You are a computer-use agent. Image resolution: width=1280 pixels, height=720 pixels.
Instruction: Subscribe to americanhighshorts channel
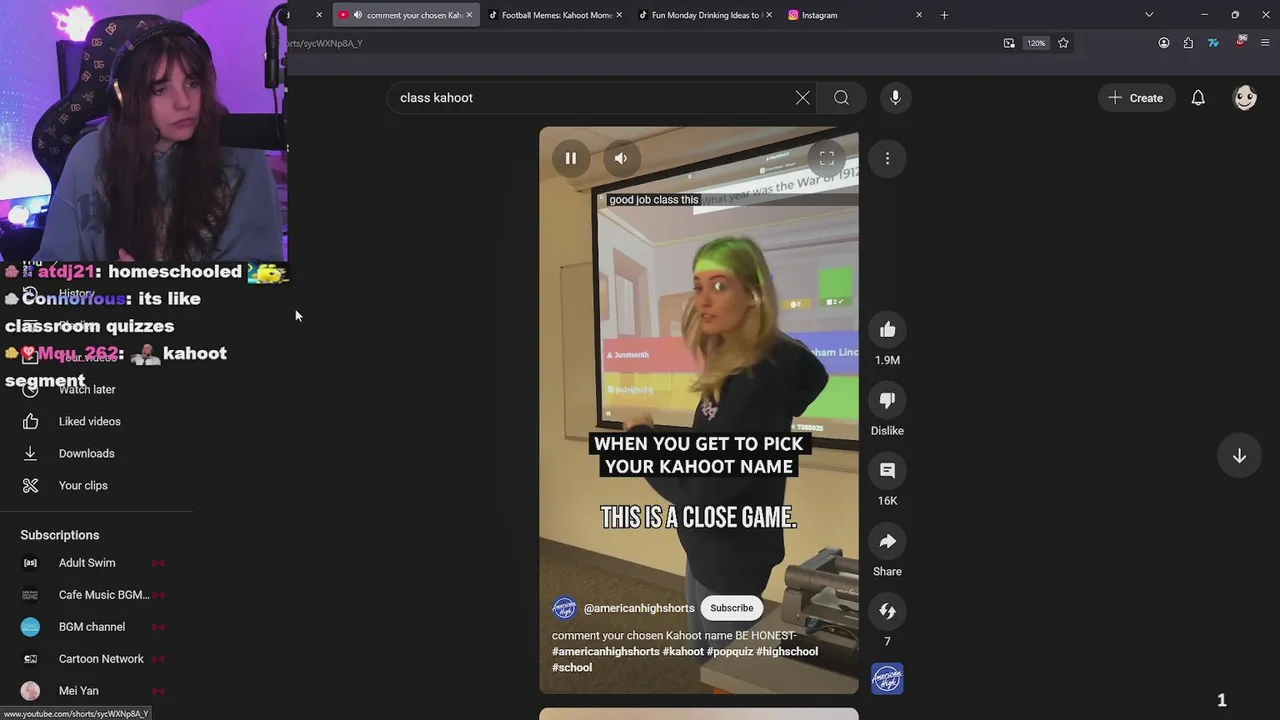pos(731,608)
